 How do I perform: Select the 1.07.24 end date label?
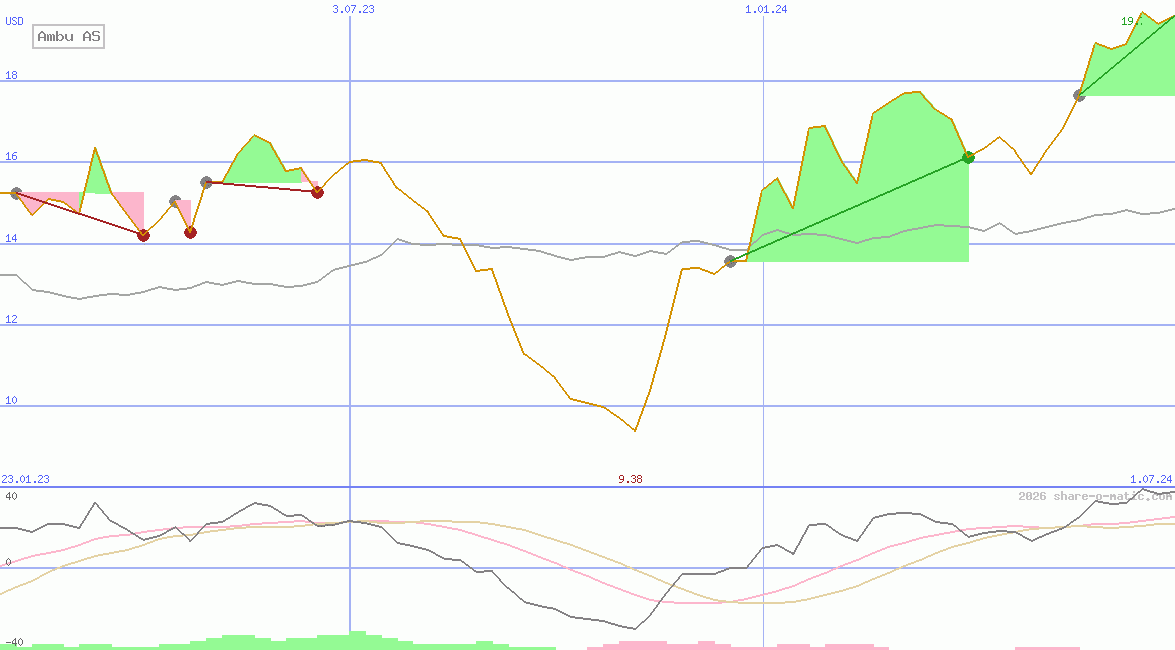[1150, 479]
